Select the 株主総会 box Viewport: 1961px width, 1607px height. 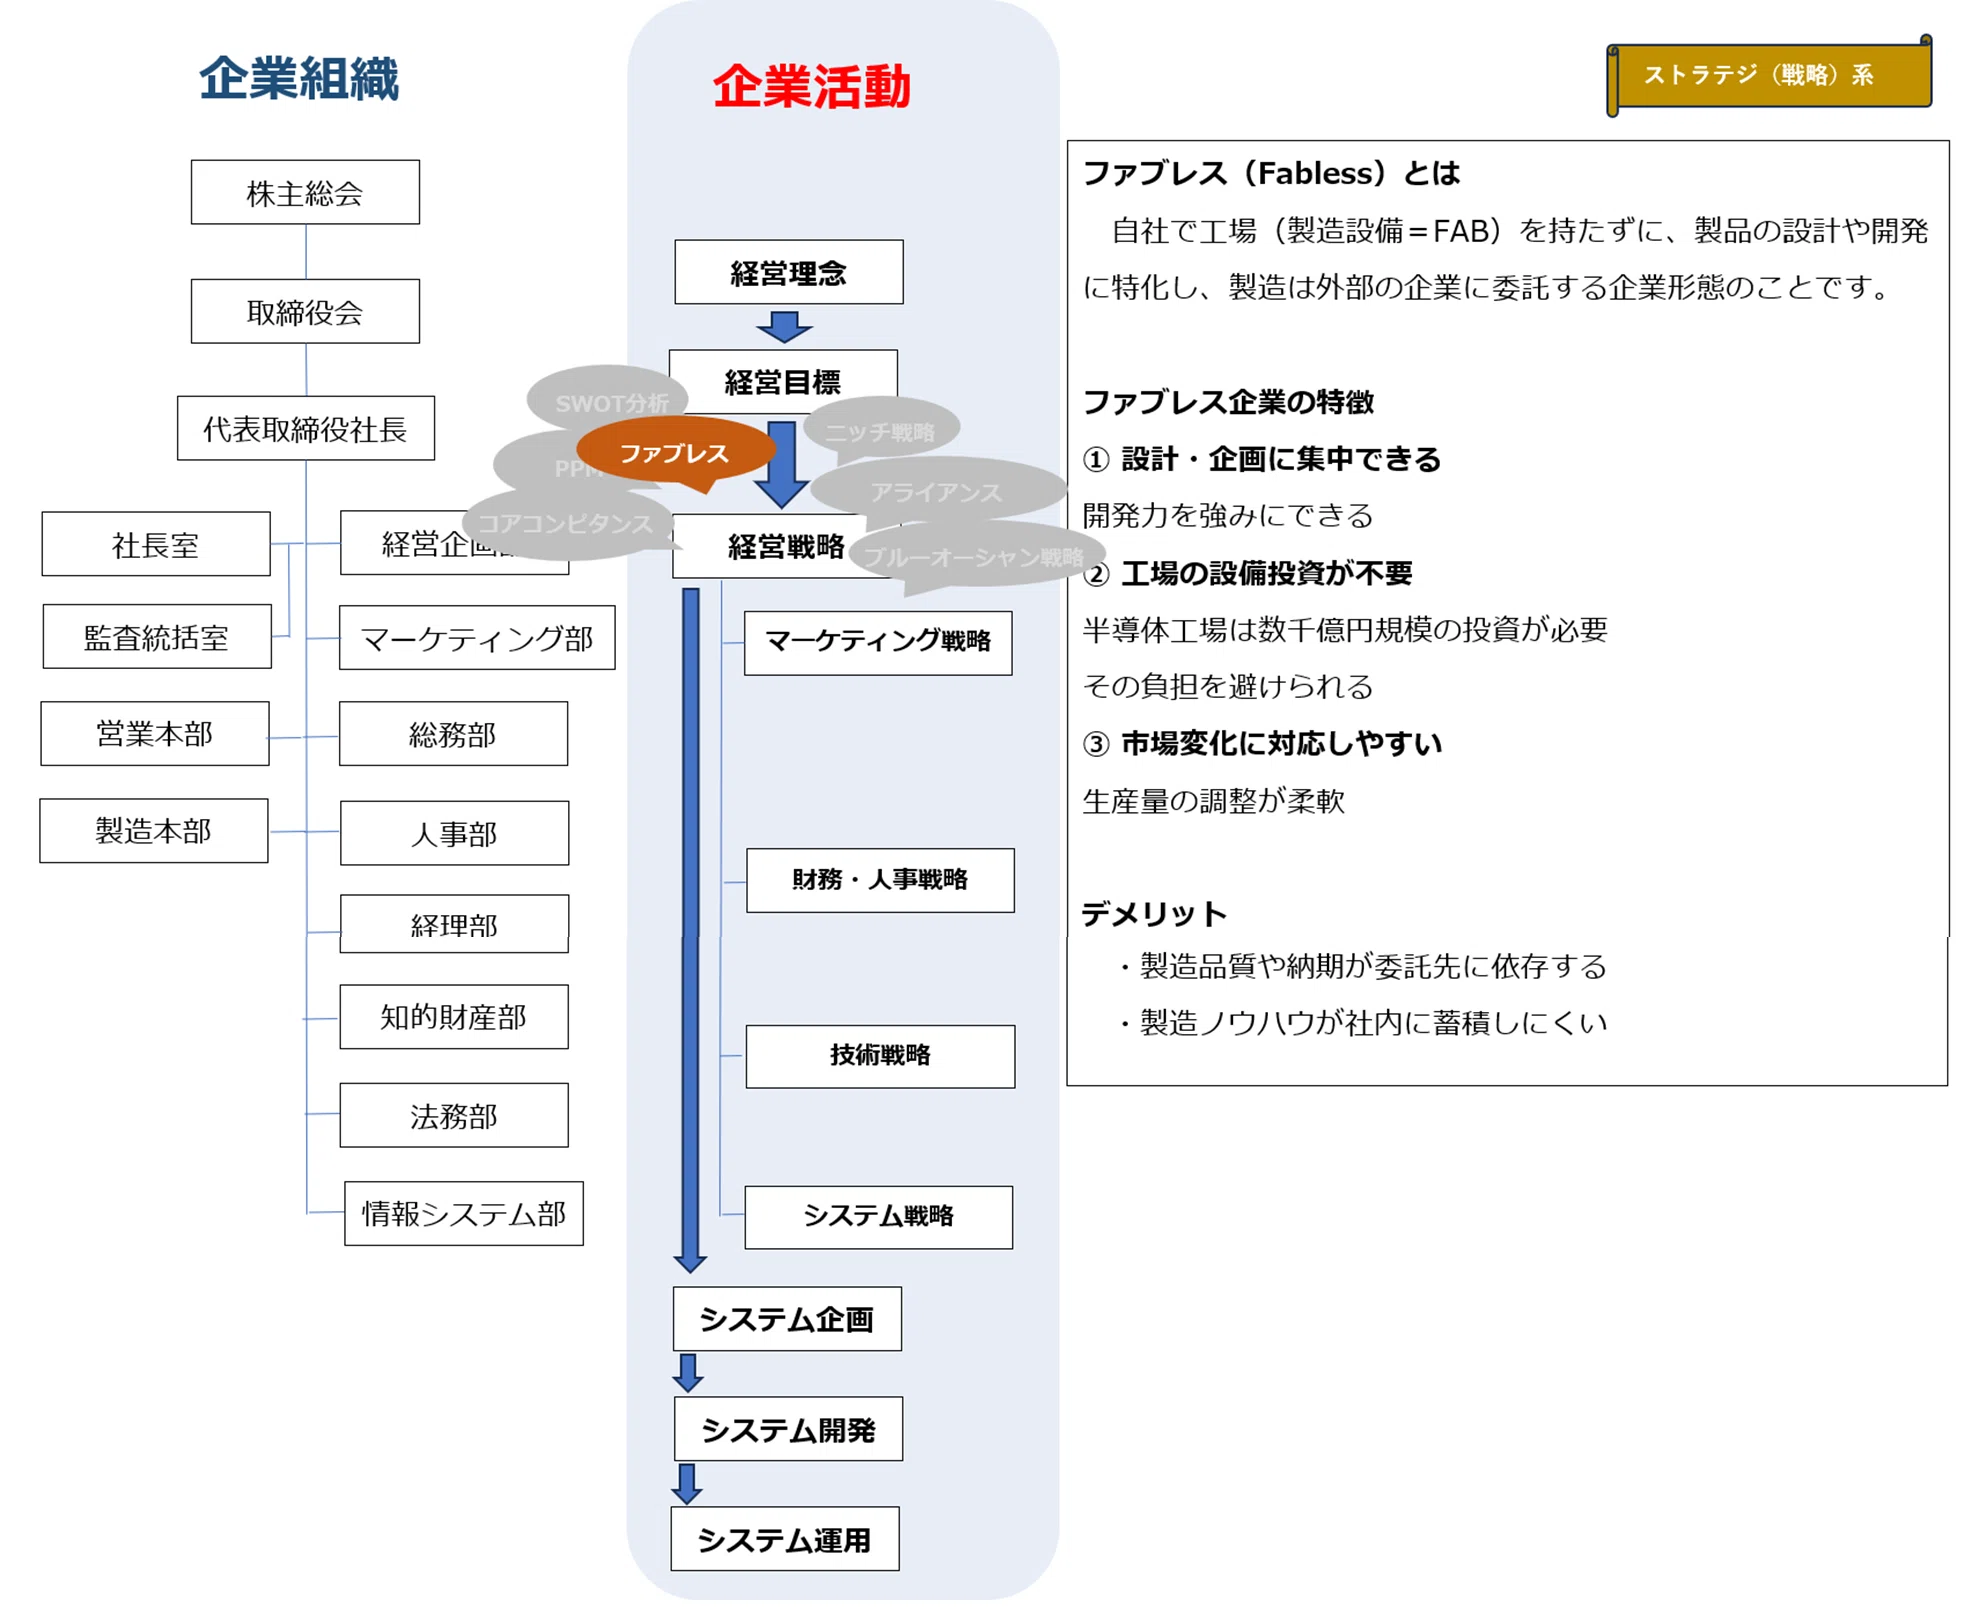click(305, 192)
